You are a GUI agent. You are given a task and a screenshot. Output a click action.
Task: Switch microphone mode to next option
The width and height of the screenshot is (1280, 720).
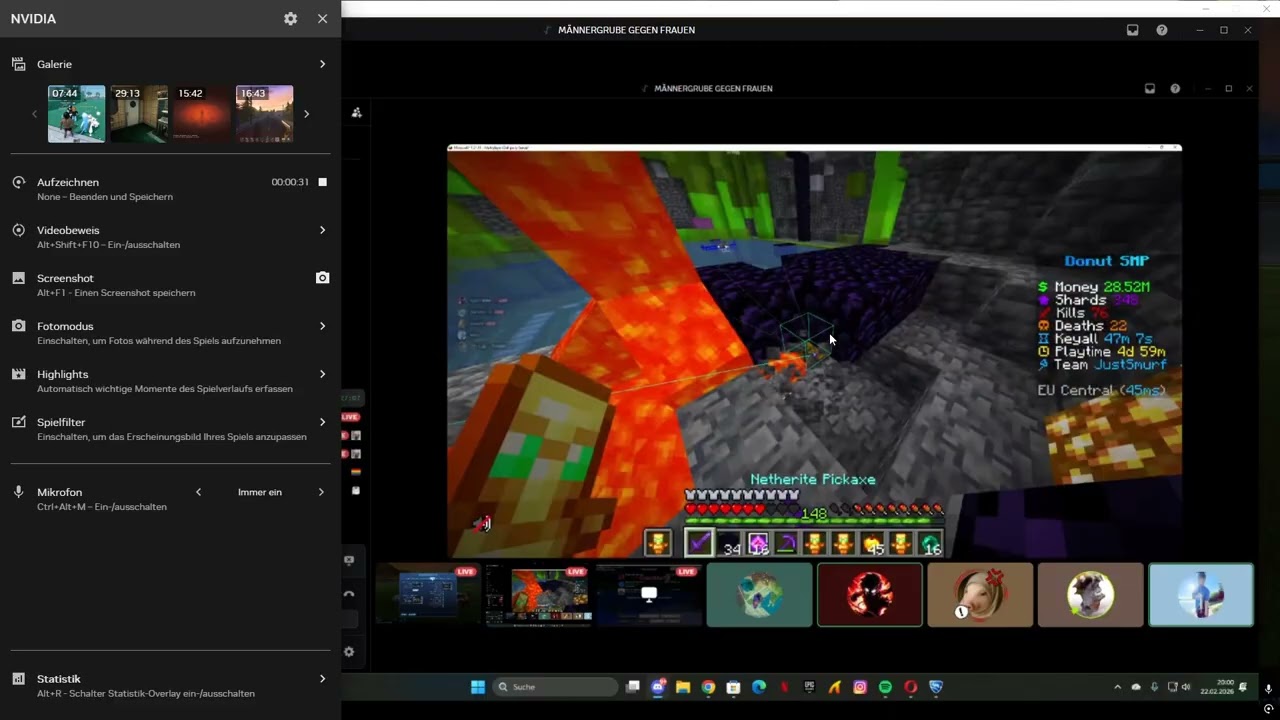click(321, 492)
